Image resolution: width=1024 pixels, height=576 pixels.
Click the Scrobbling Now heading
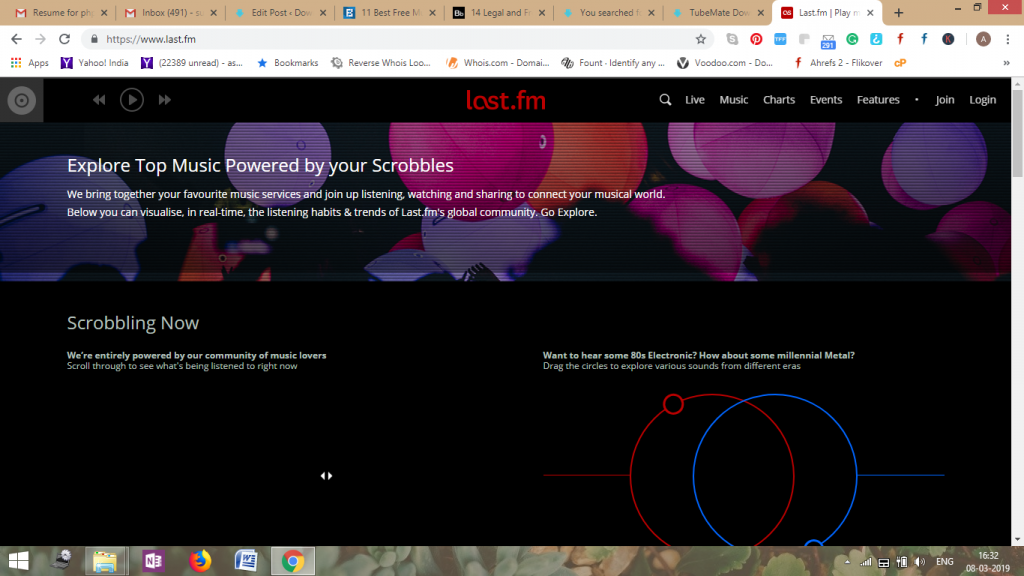(x=133, y=323)
